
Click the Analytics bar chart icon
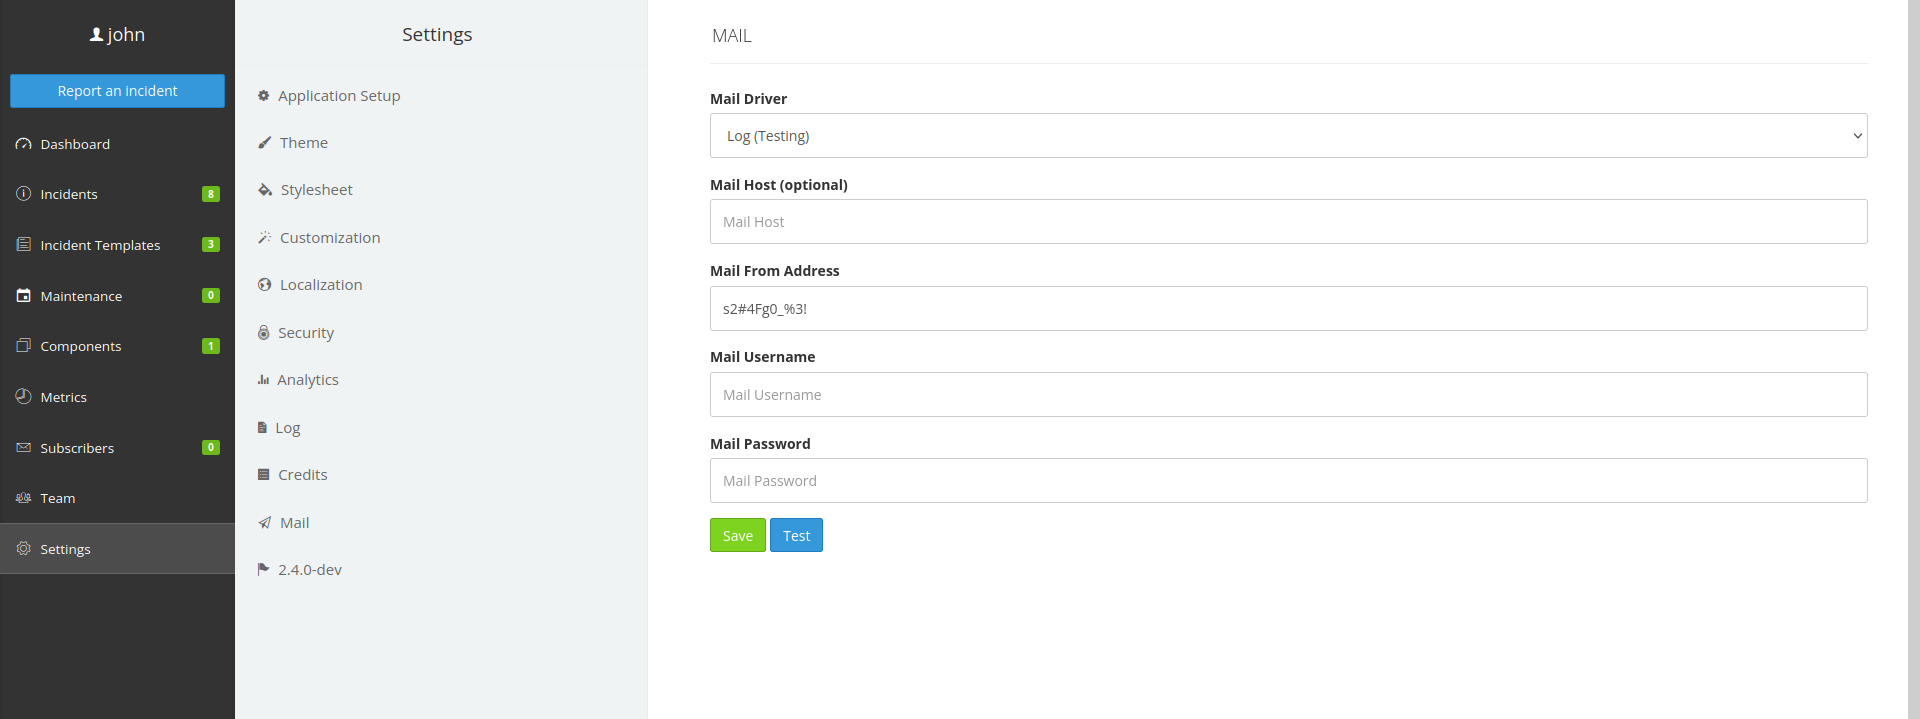(264, 380)
